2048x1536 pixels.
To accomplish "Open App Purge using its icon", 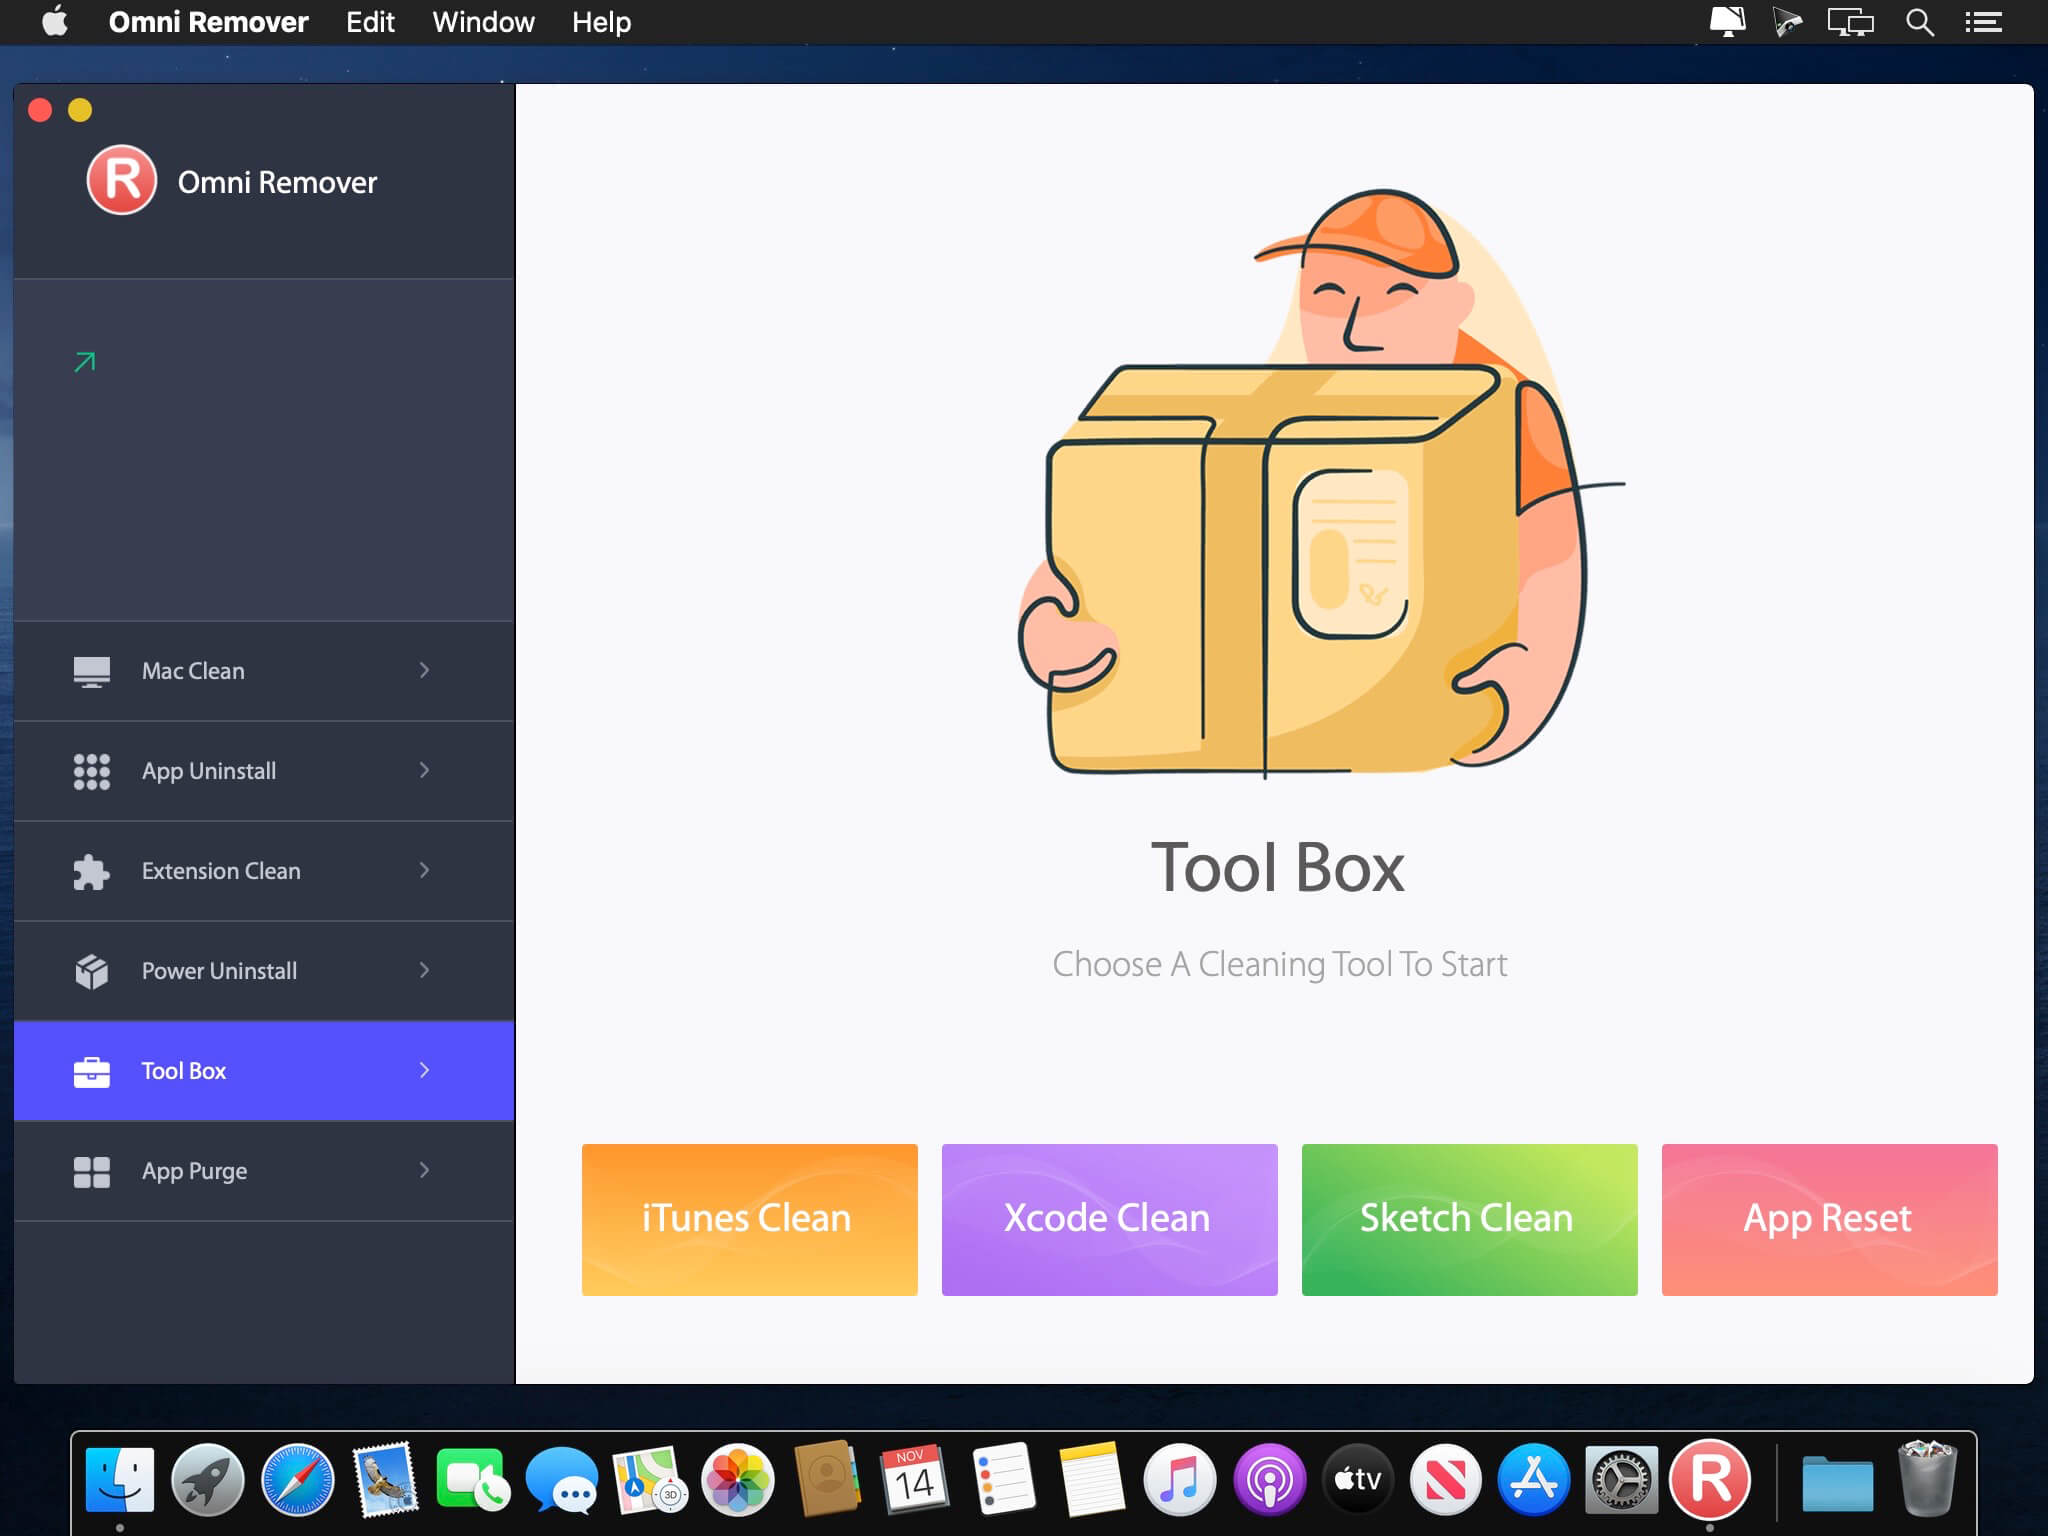I will coord(92,1170).
